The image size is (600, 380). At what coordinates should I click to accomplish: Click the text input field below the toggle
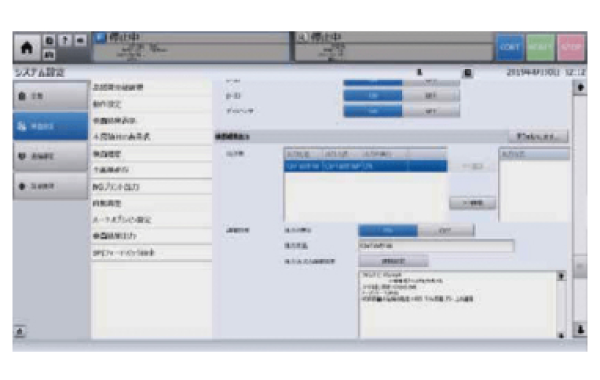[x=436, y=246]
